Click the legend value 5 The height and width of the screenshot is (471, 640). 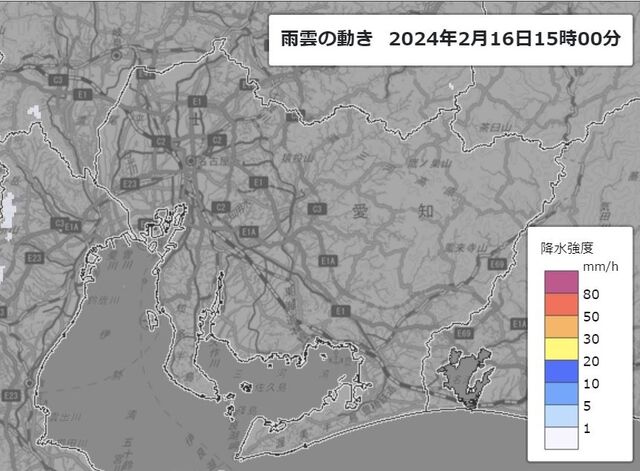(587, 406)
